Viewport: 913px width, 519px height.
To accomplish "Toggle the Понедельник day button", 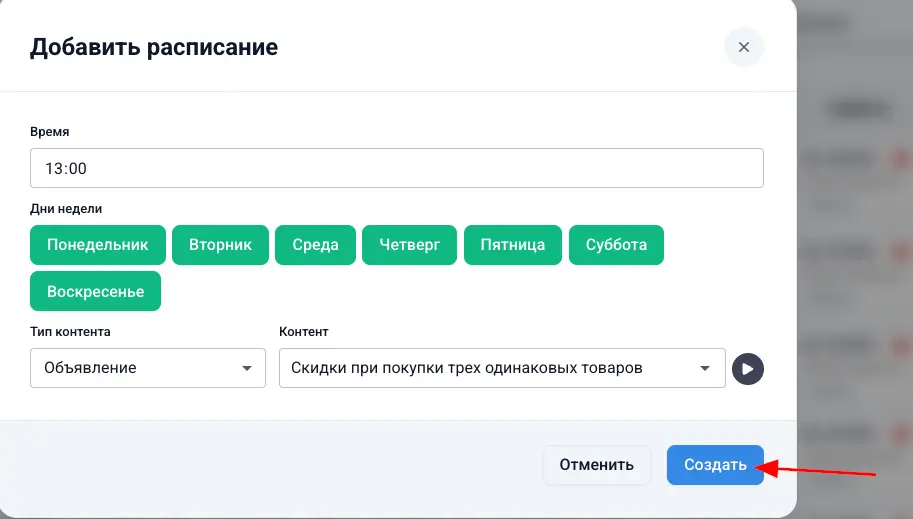I will [x=98, y=244].
